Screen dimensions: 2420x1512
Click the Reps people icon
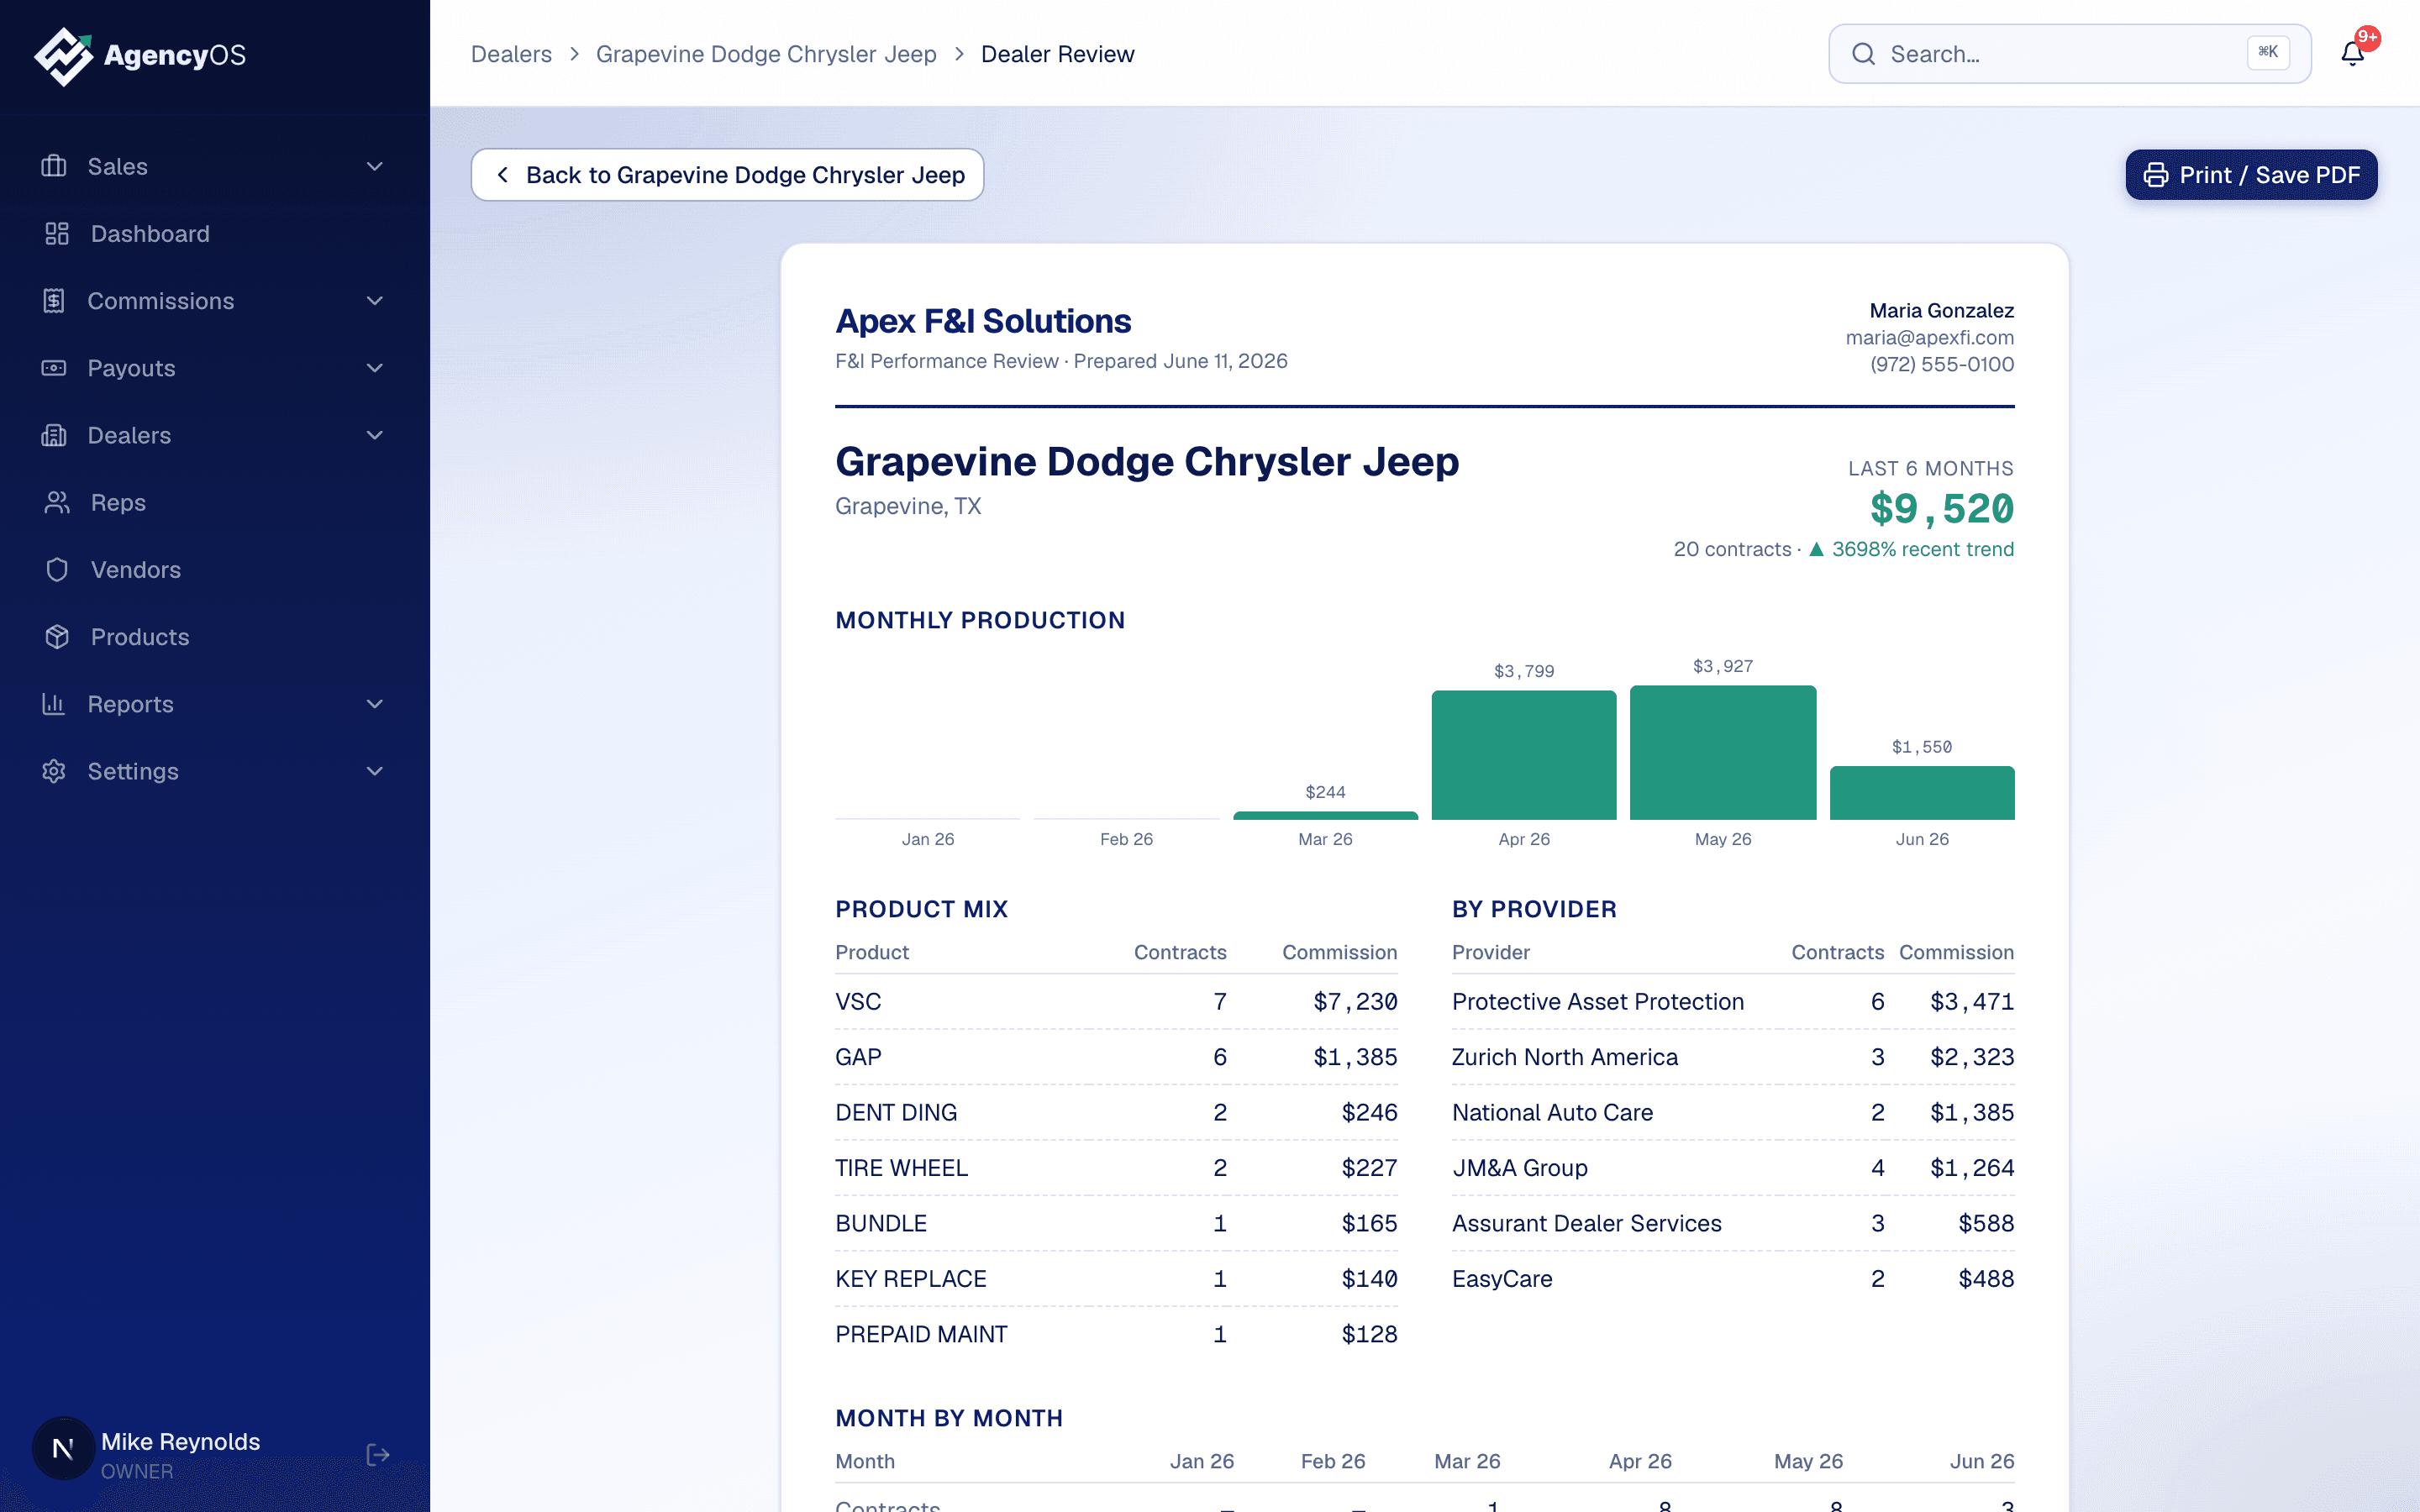click(x=57, y=502)
